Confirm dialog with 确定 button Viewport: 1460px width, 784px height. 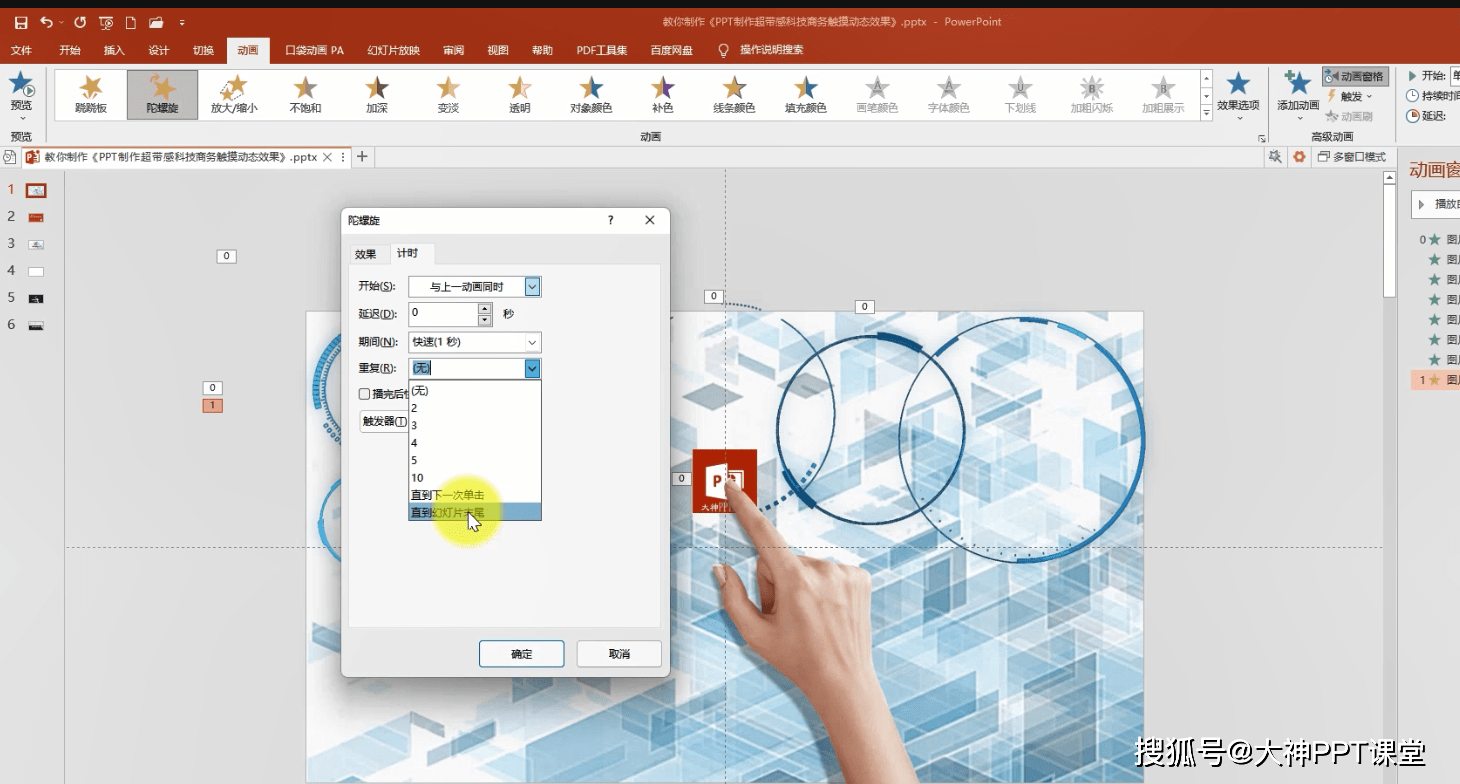pyautogui.click(x=522, y=654)
